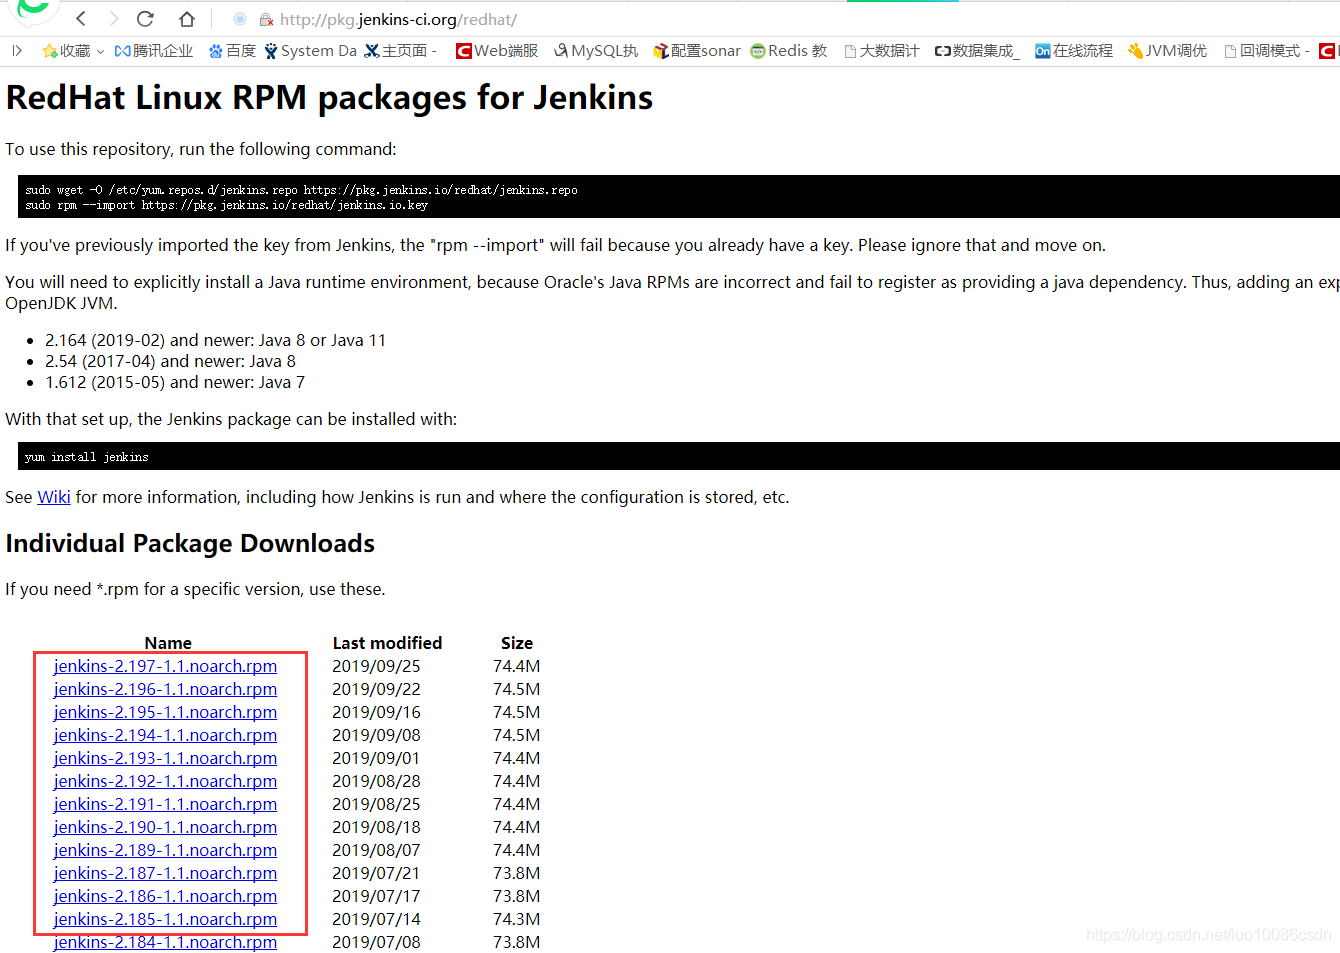Open the JVM调优 bookmark
Viewport: 1340px width, 953px height.
point(1167,51)
